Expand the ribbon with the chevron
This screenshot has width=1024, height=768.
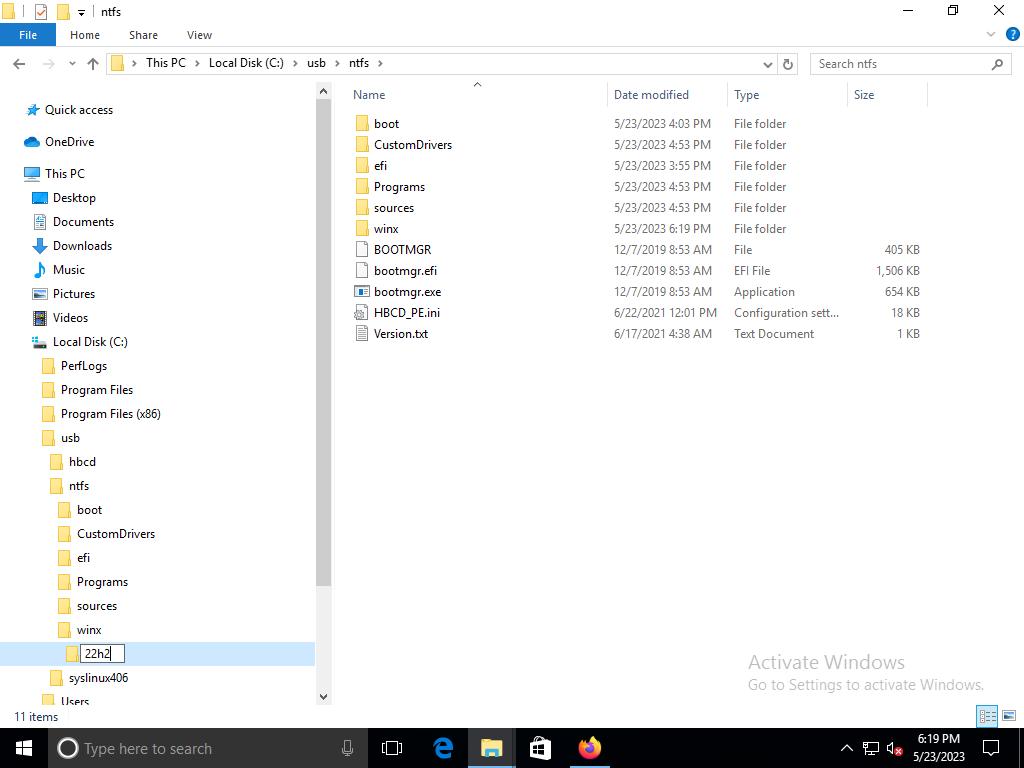coord(992,34)
